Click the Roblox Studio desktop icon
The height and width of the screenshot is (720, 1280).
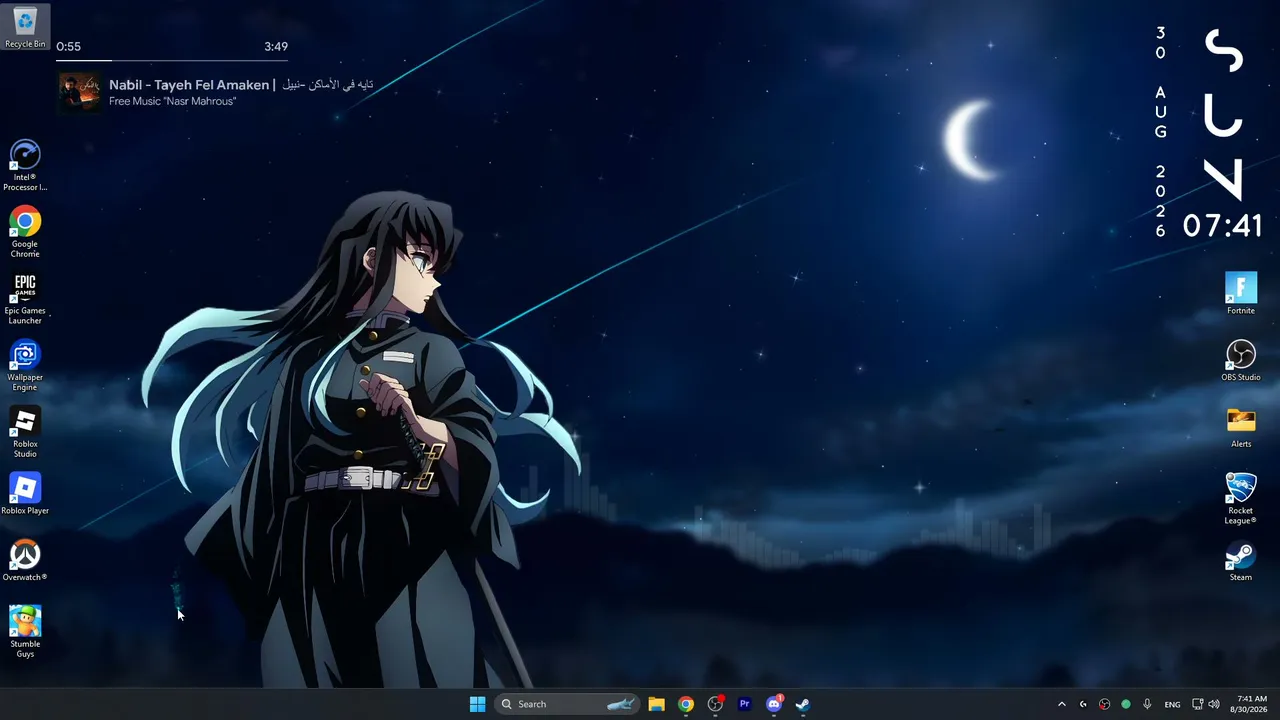pos(25,433)
